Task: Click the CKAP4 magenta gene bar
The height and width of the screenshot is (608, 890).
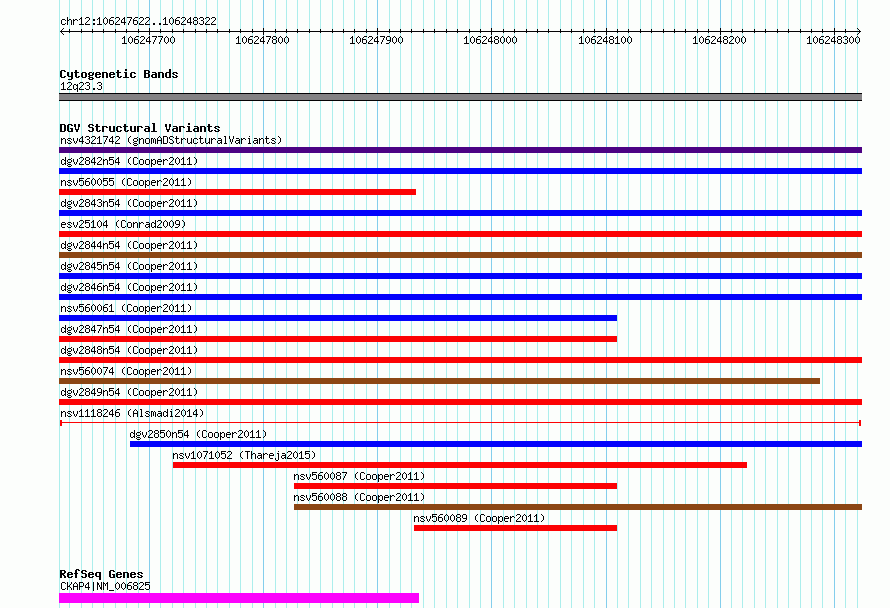Action: click(x=239, y=598)
